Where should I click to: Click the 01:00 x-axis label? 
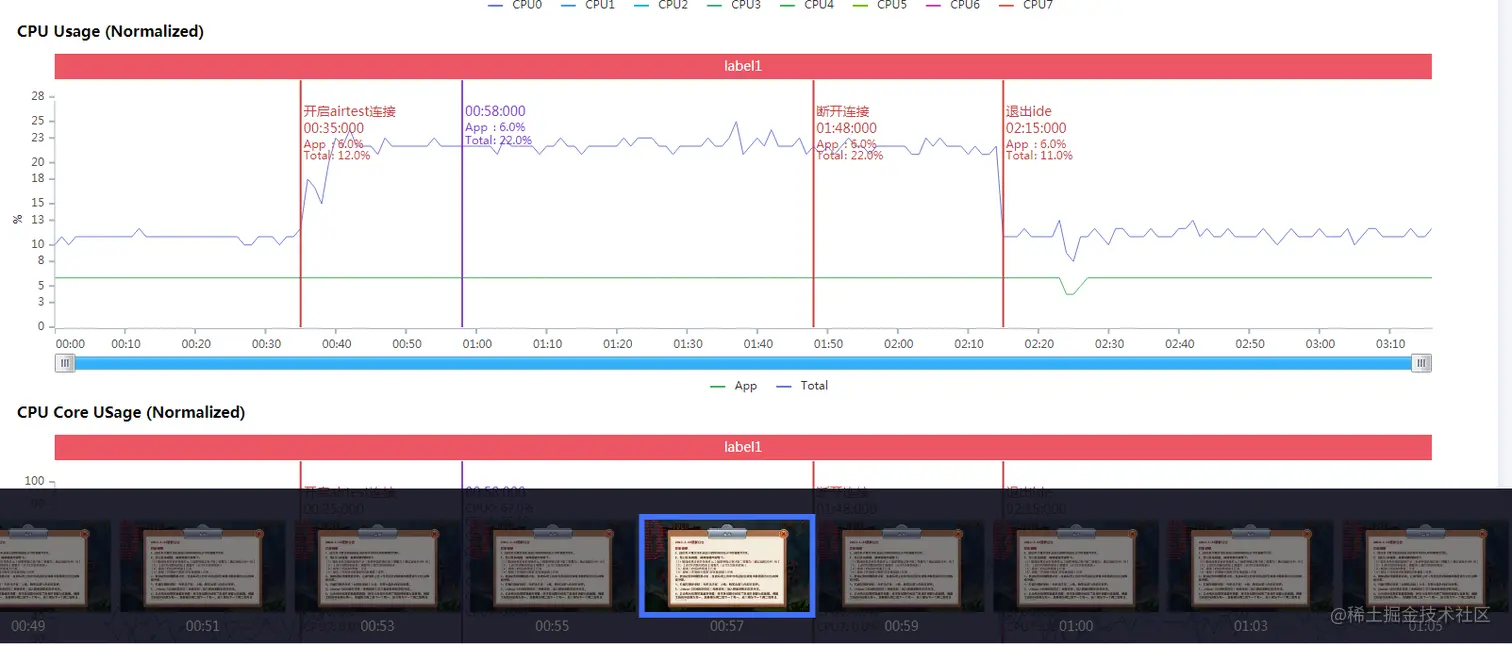pyautogui.click(x=477, y=344)
